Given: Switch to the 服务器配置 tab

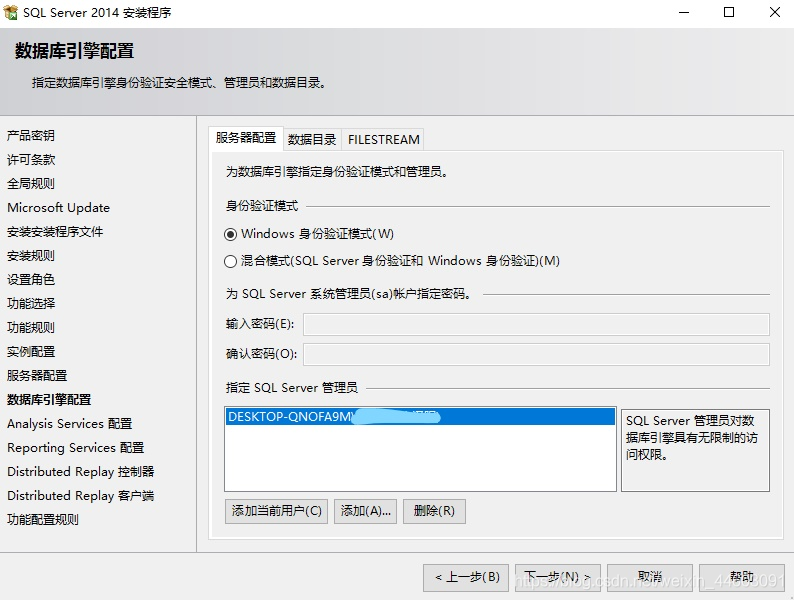Looking at the screenshot, I should pyautogui.click(x=246, y=138).
